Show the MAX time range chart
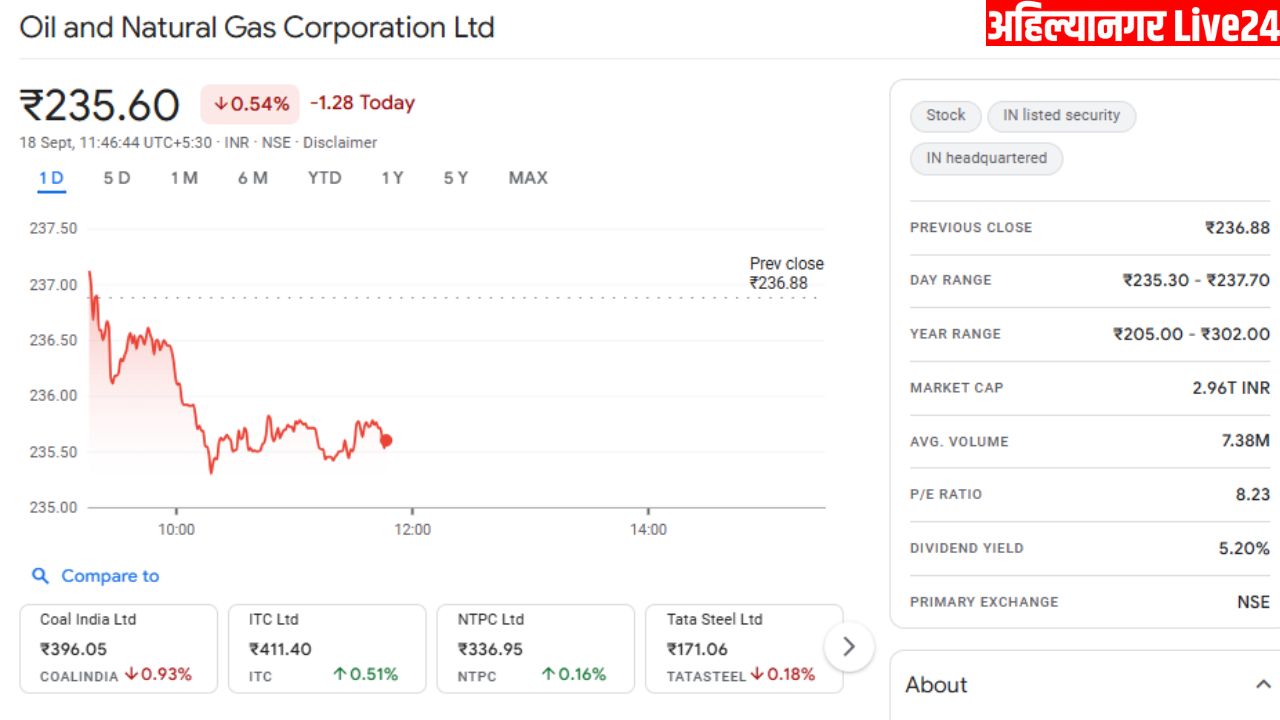 click(x=528, y=178)
